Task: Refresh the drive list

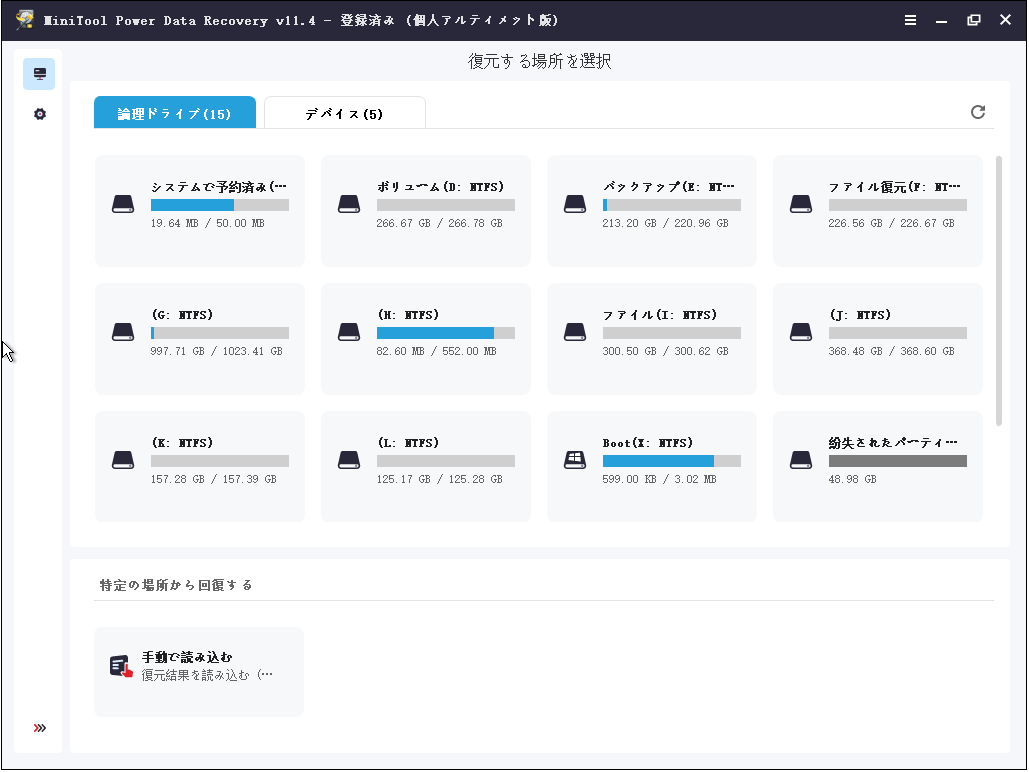Action: (978, 112)
